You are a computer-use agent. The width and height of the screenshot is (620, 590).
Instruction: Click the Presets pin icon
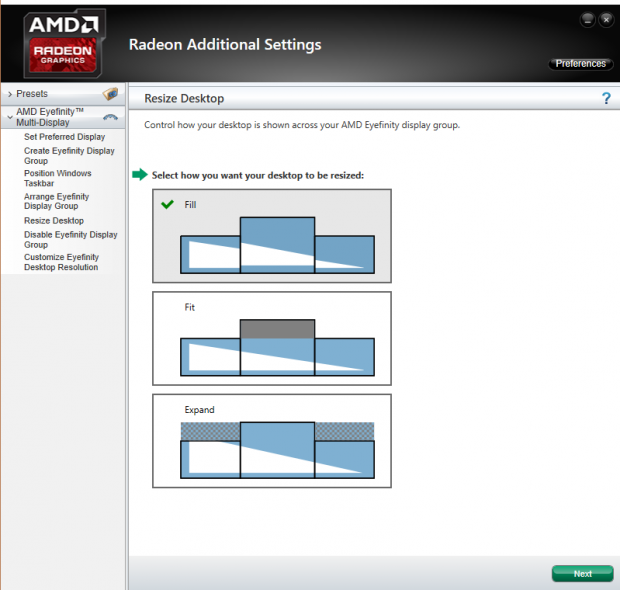(x=110, y=94)
